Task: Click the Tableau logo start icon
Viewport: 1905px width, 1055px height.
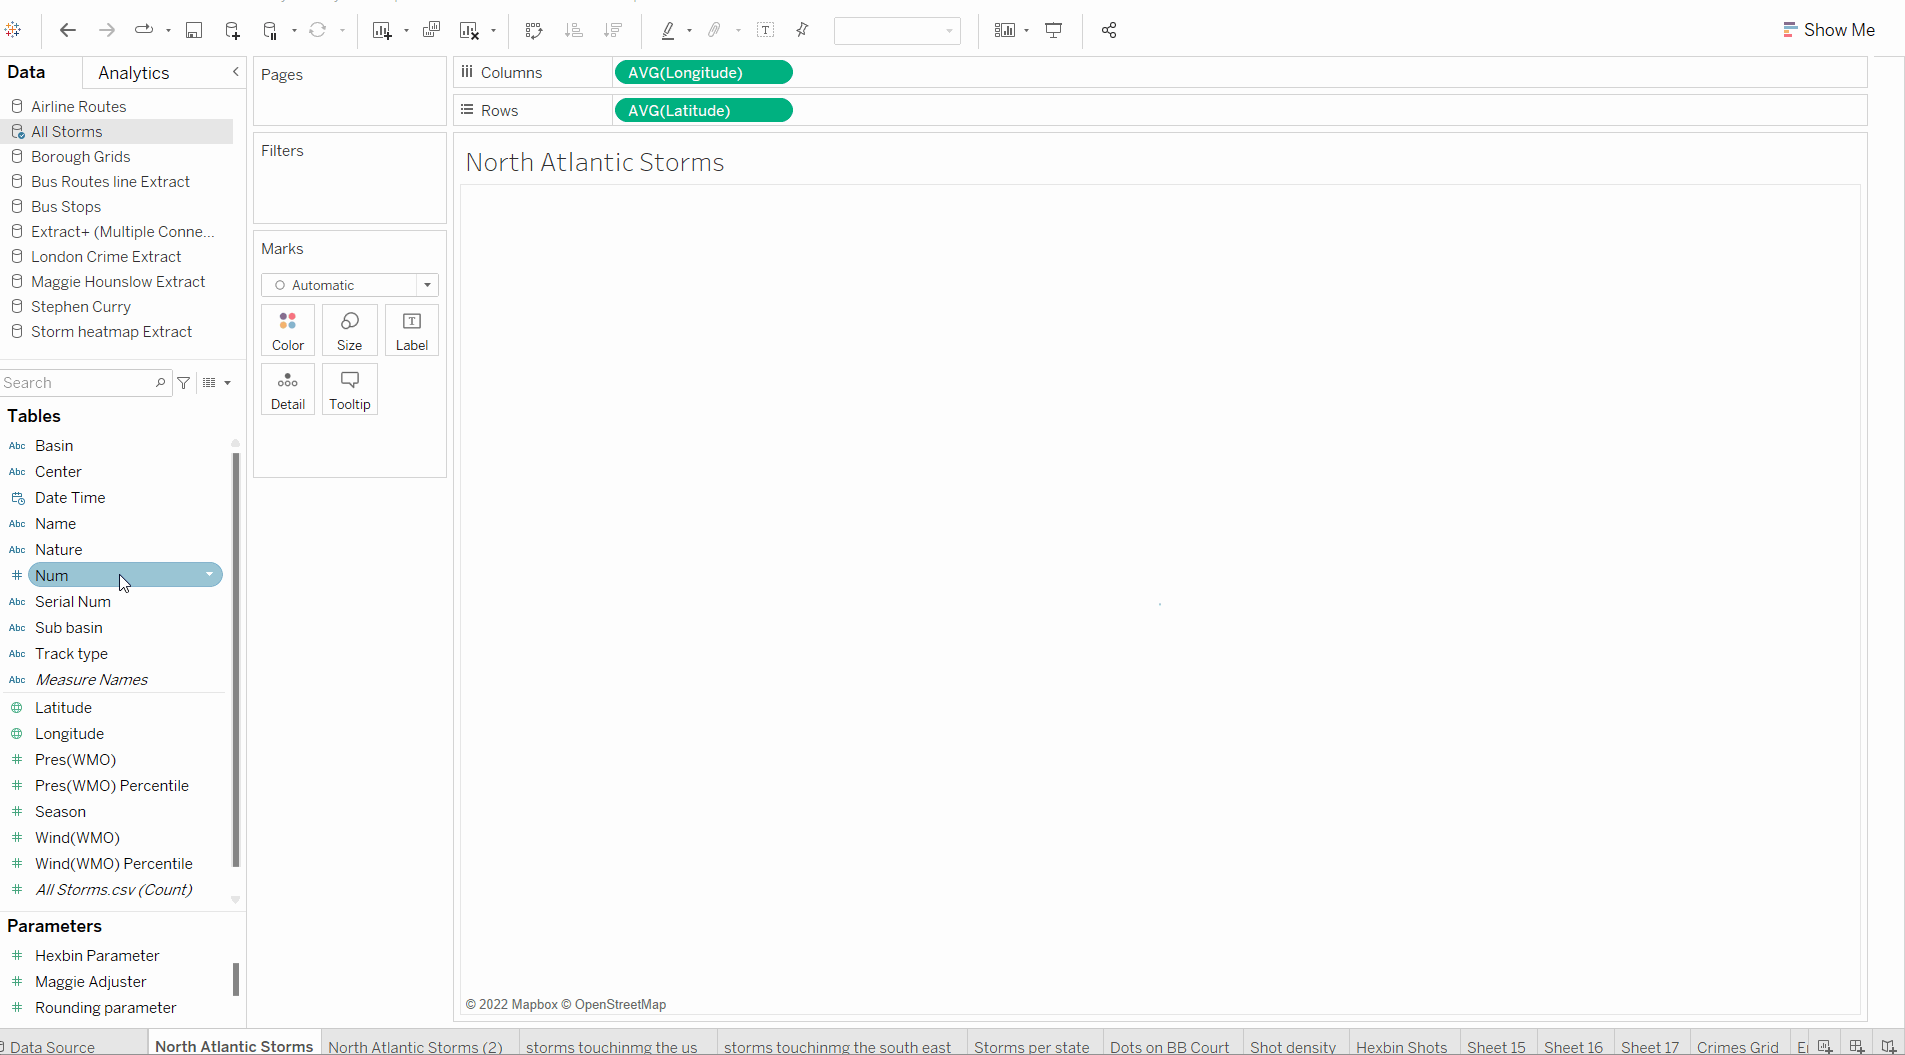Action: [x=13, y=30]
